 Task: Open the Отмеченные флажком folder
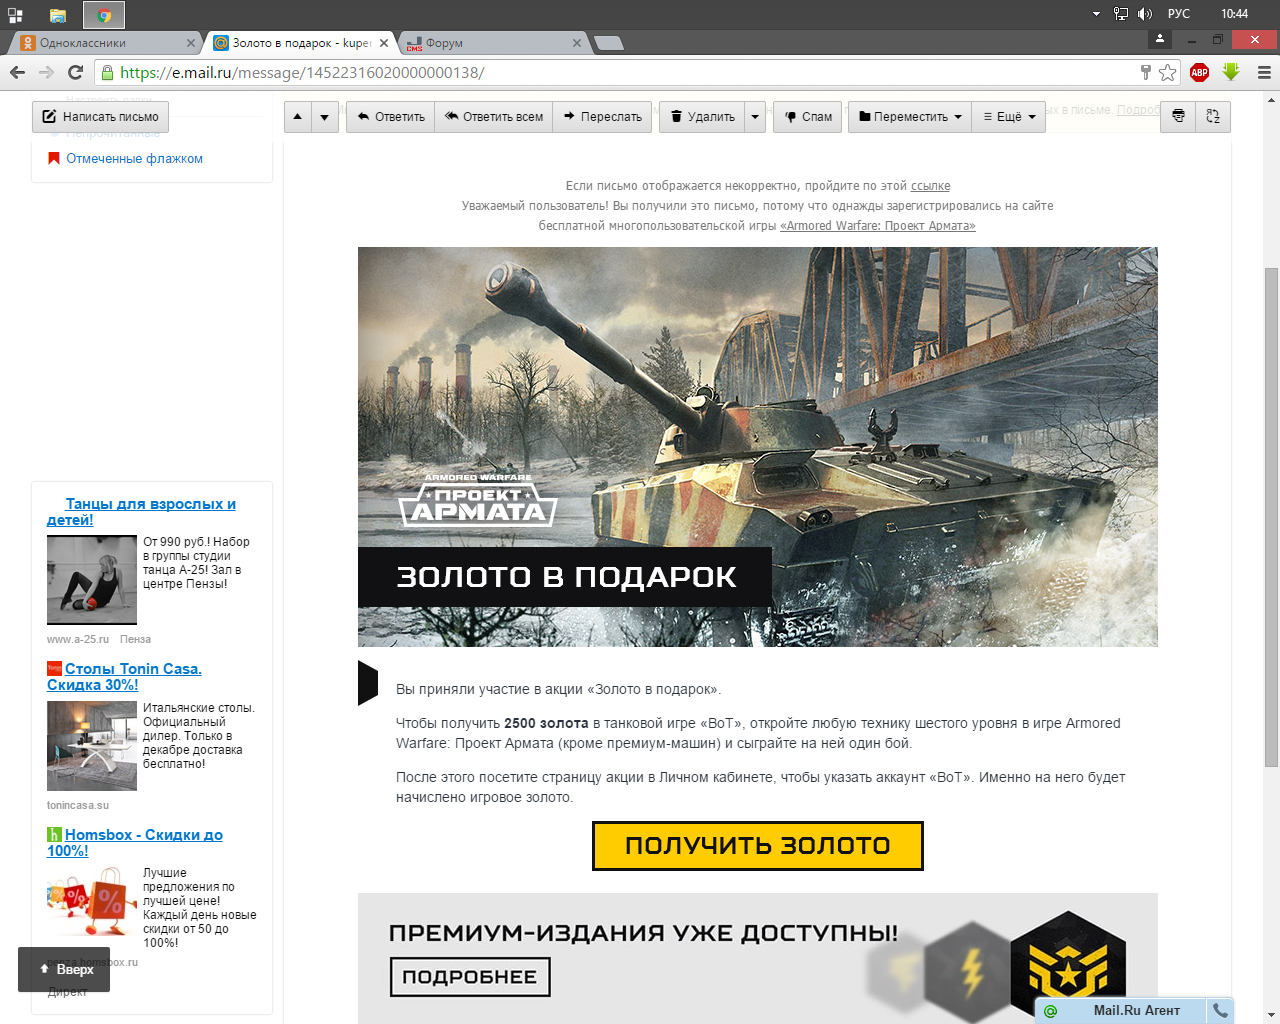(x=134, y=158)
